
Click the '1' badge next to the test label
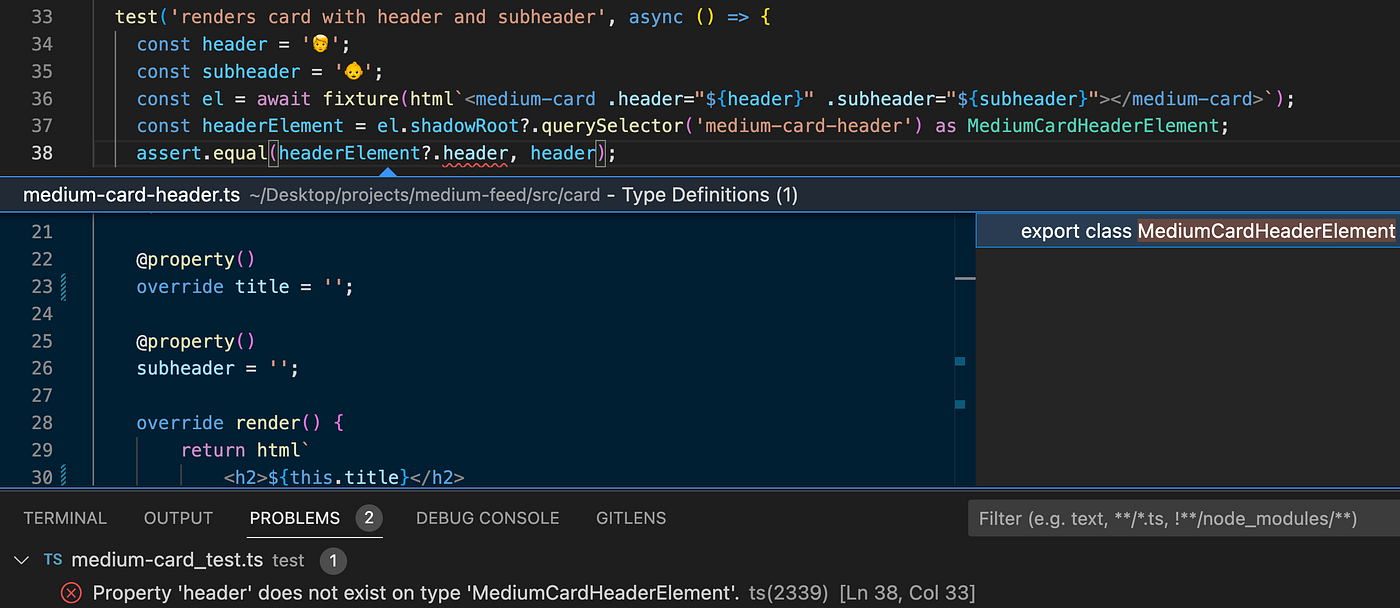[333, 560]
